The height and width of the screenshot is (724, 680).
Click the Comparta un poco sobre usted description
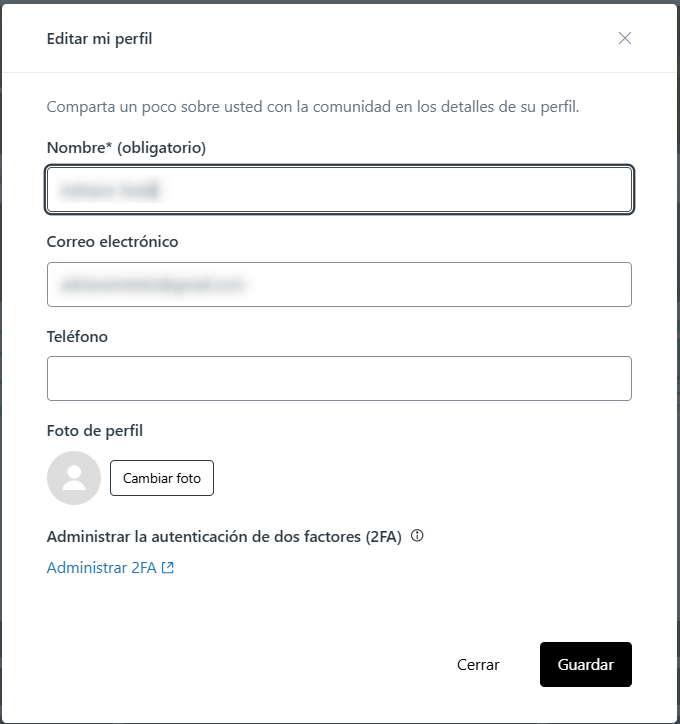tap(313, 106)
